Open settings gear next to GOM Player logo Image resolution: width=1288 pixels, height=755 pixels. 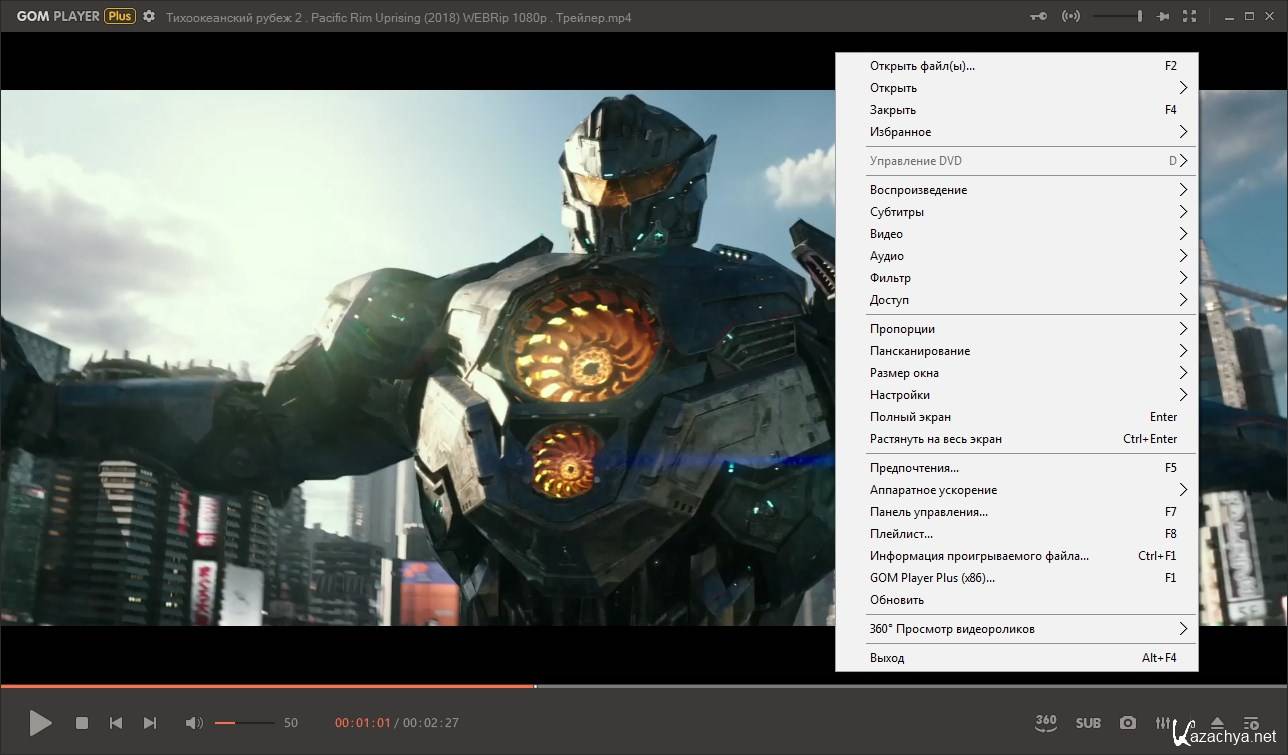149,17
